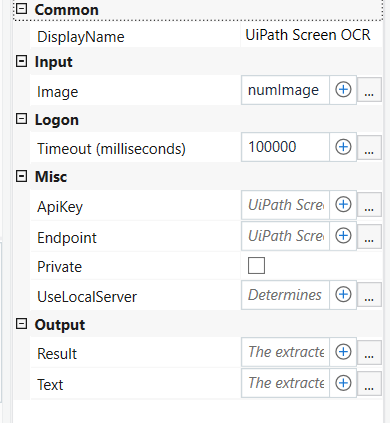Open expression editor for Image property
The width and height of the screenshot is (390, 423).
coord(369,90)
